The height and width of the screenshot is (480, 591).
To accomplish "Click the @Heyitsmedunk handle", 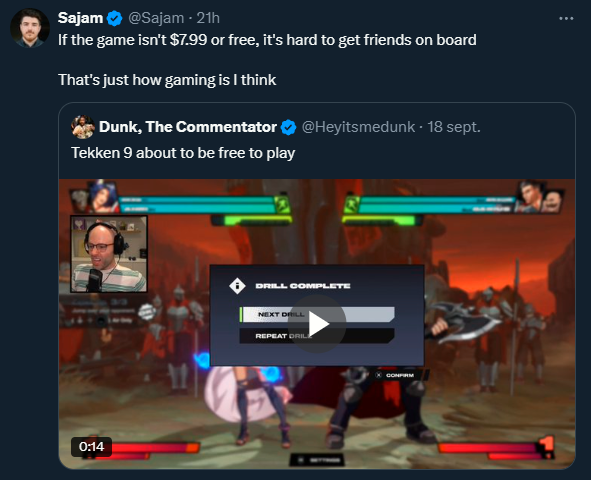I will pyautogui.click(x=358, y=127).
